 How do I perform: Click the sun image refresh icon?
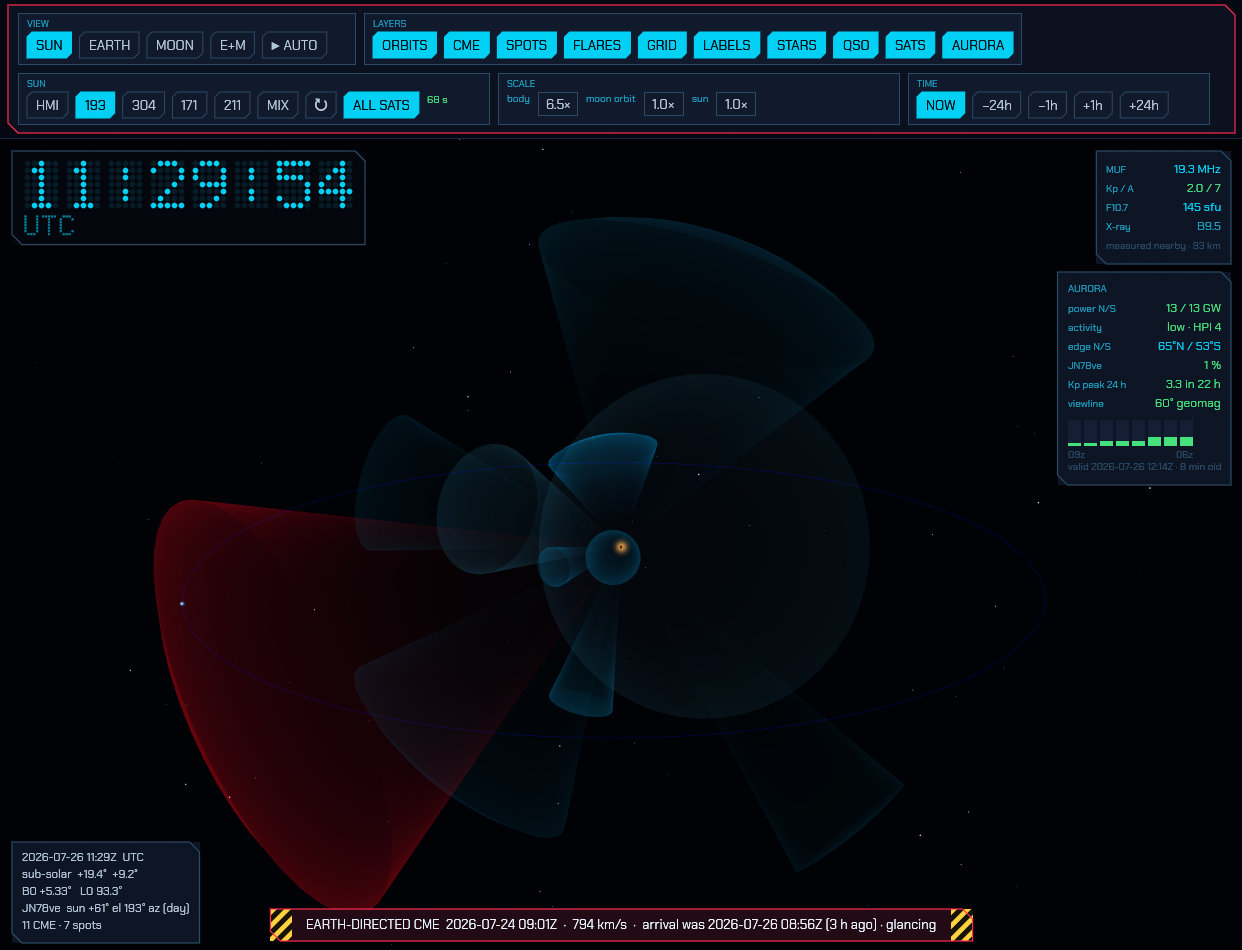pos(321,105)
